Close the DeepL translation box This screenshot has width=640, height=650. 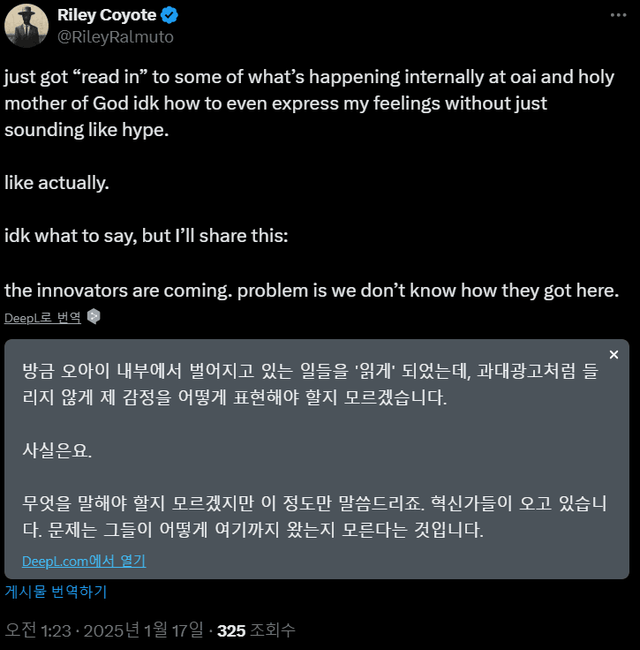613,354
